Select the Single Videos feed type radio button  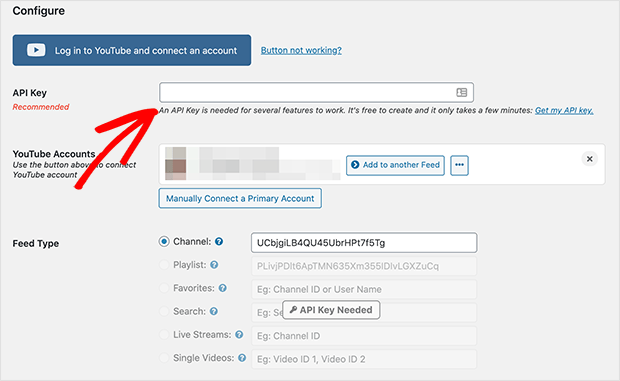[x=164, y=358]
